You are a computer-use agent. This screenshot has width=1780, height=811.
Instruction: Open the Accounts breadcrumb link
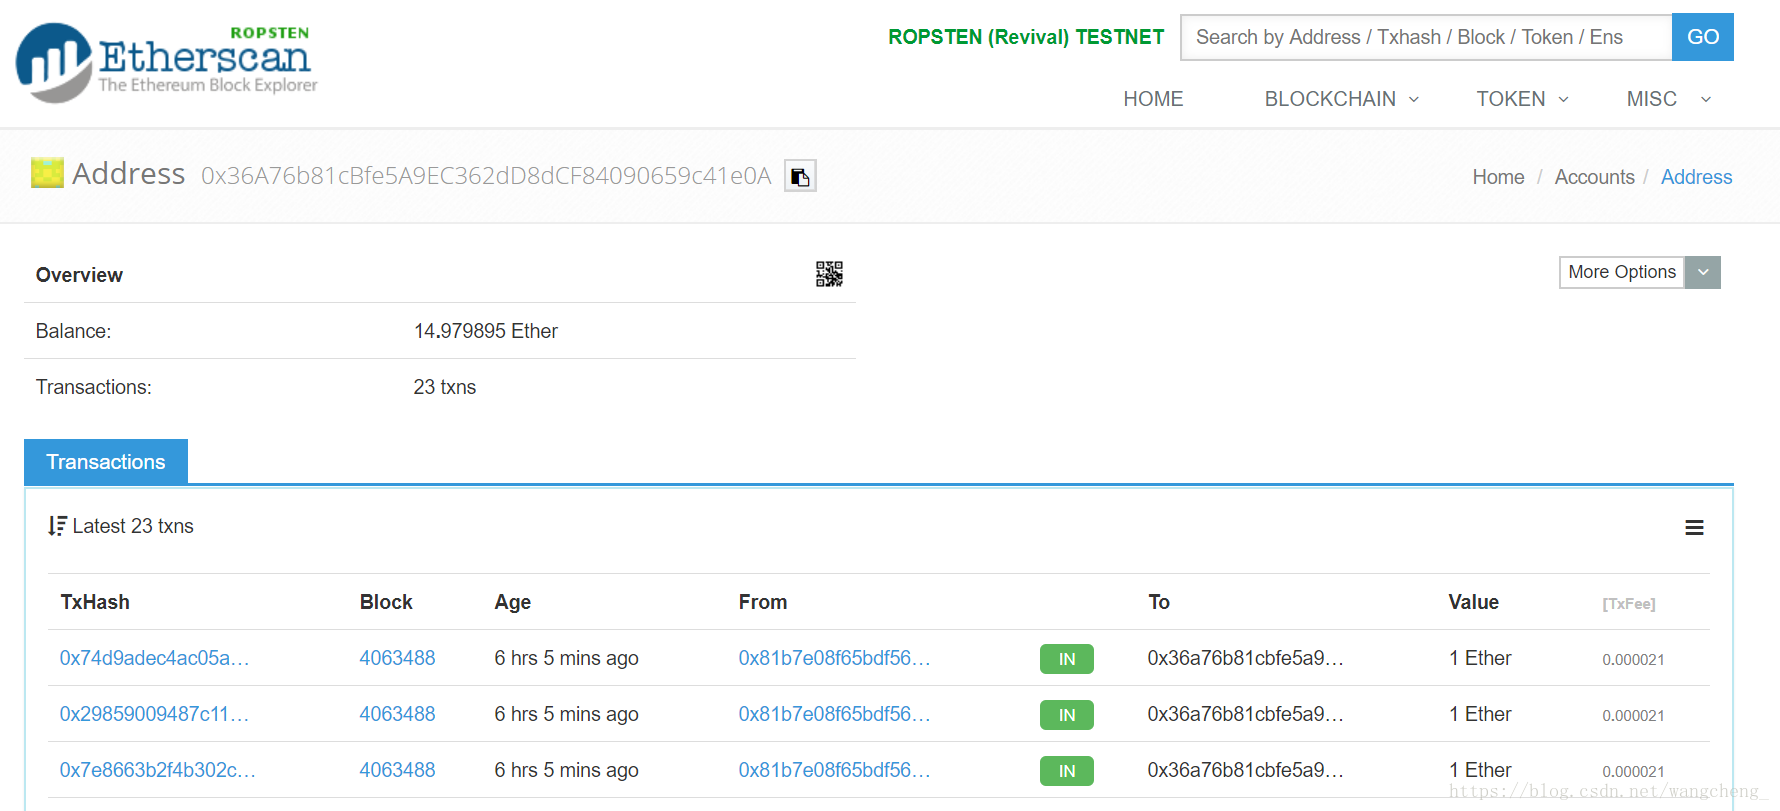[x=1594, y=177]
